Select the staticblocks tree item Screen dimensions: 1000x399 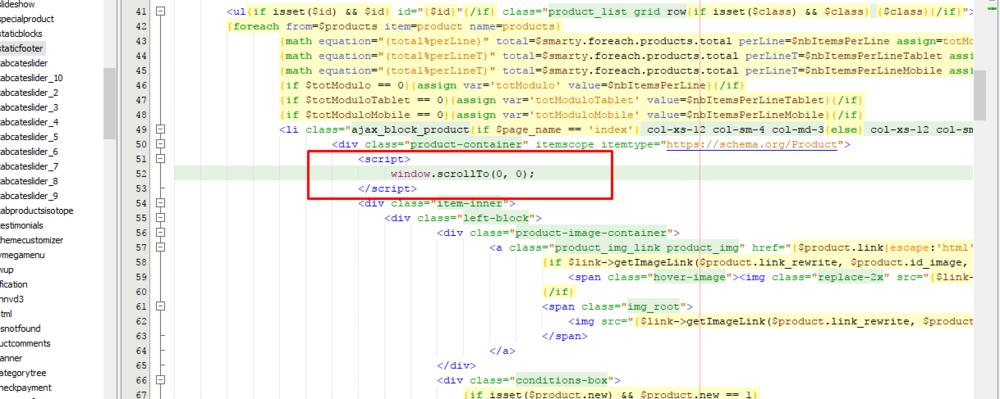point(22,34)
